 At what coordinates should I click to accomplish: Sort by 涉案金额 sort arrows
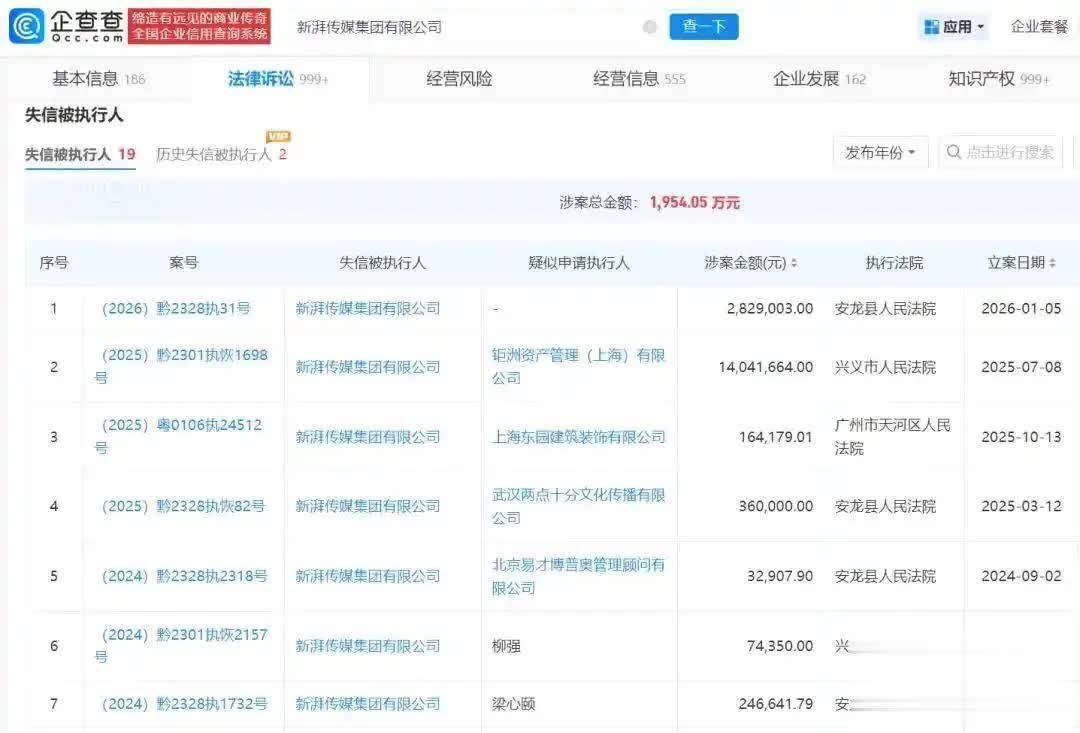[x=794, y=262]
